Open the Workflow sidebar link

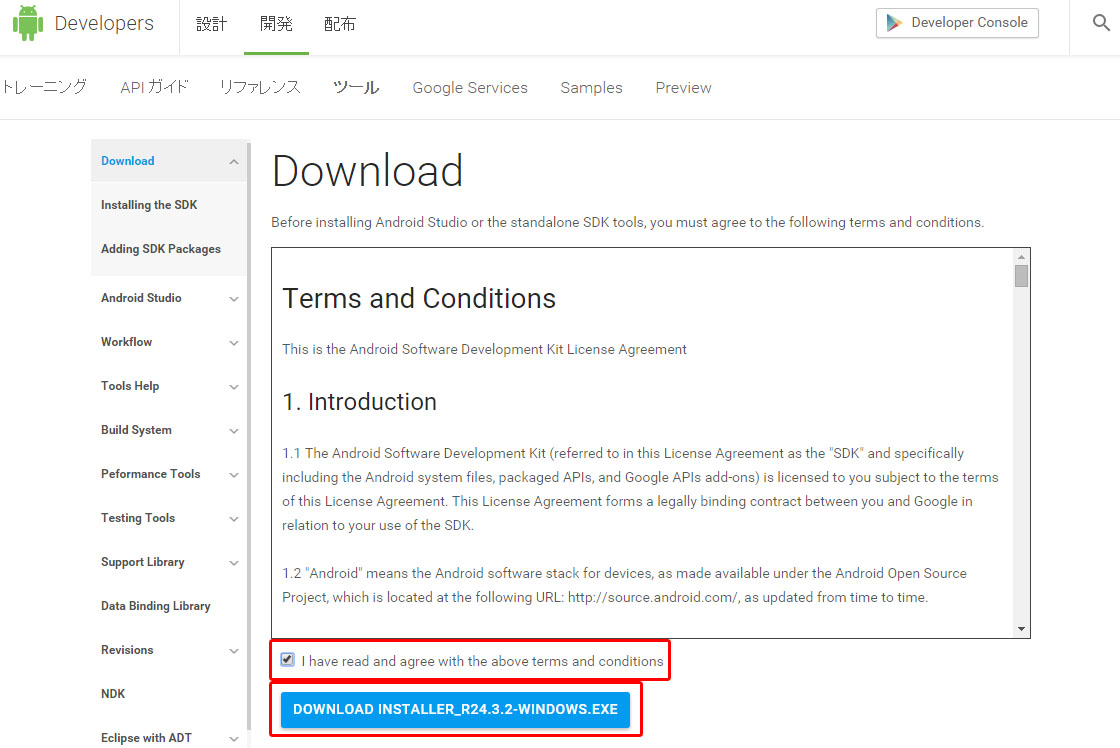pyautogui.click(x=126, y=341)
